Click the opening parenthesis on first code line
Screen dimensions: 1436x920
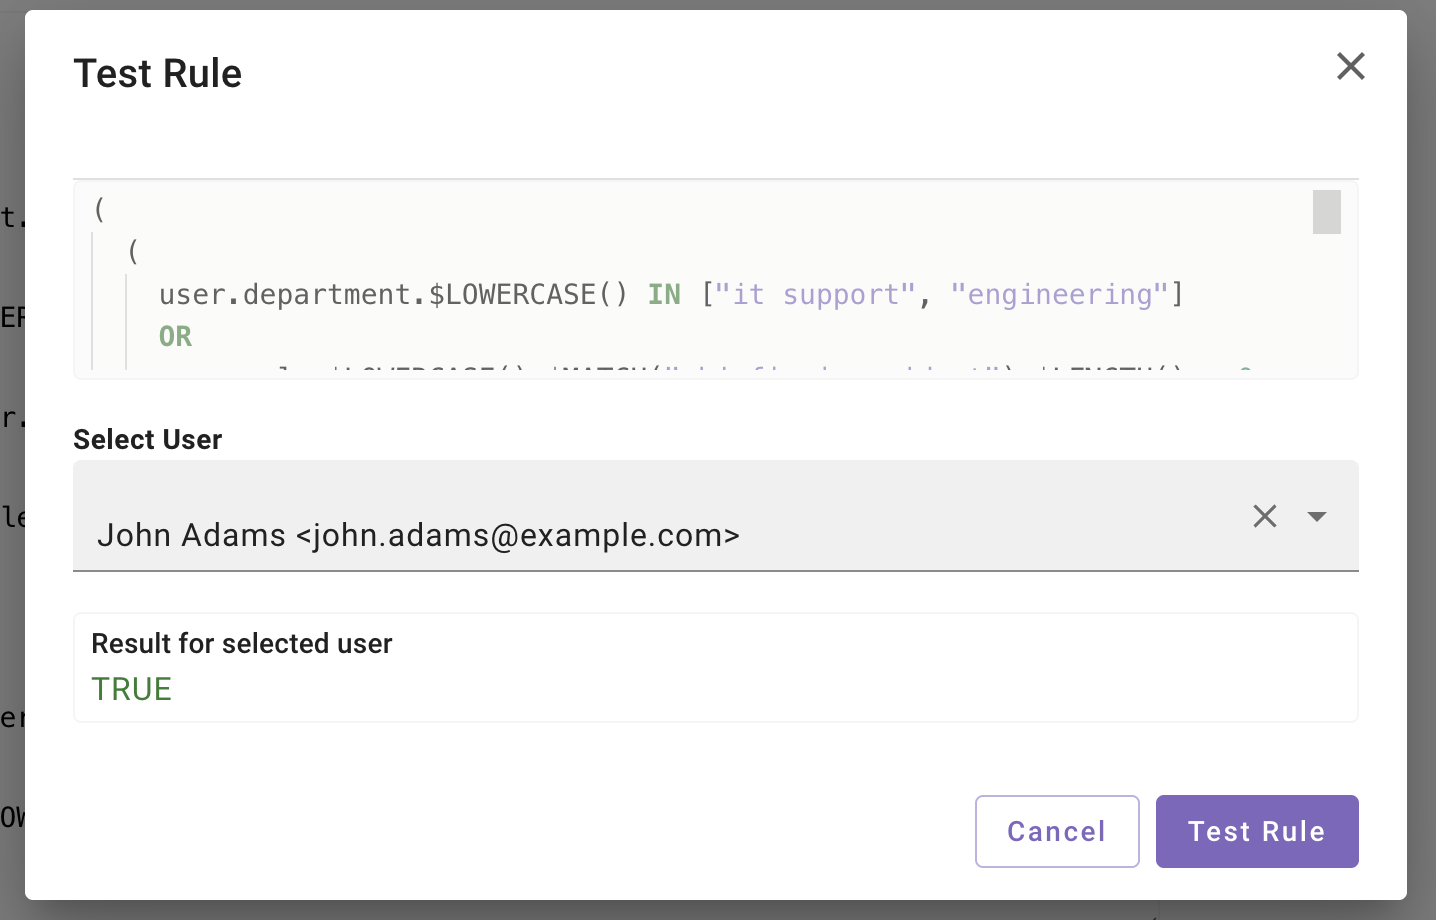[x=99, y=210]
